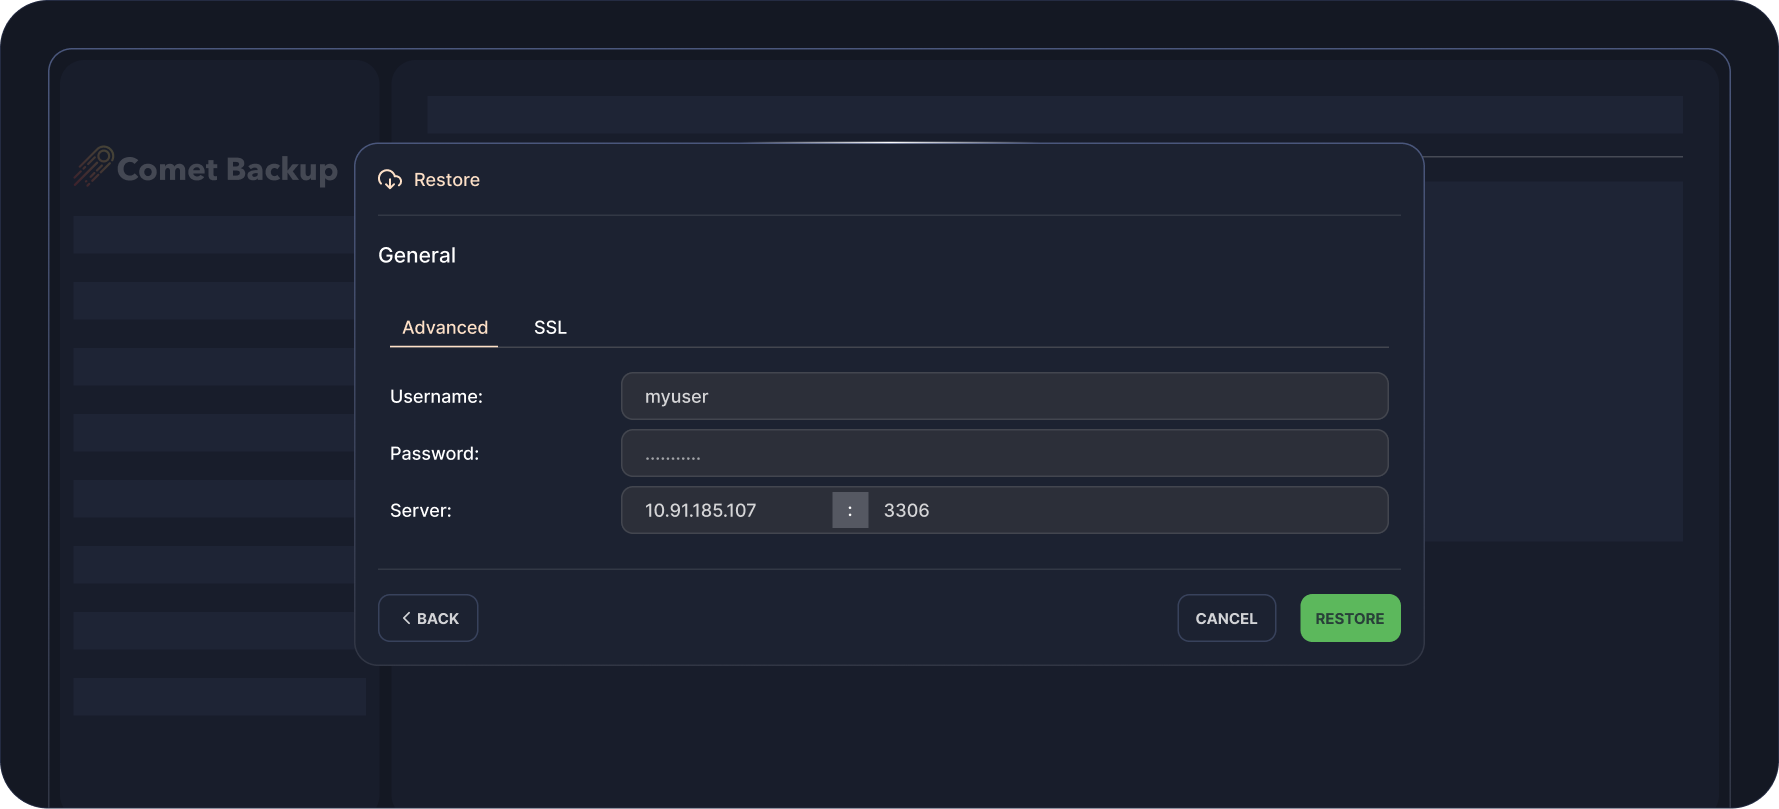The height and width of the screenshot is (809, 1779).
Task: Start the restore with green Restore button
Action: (1350, 618)
